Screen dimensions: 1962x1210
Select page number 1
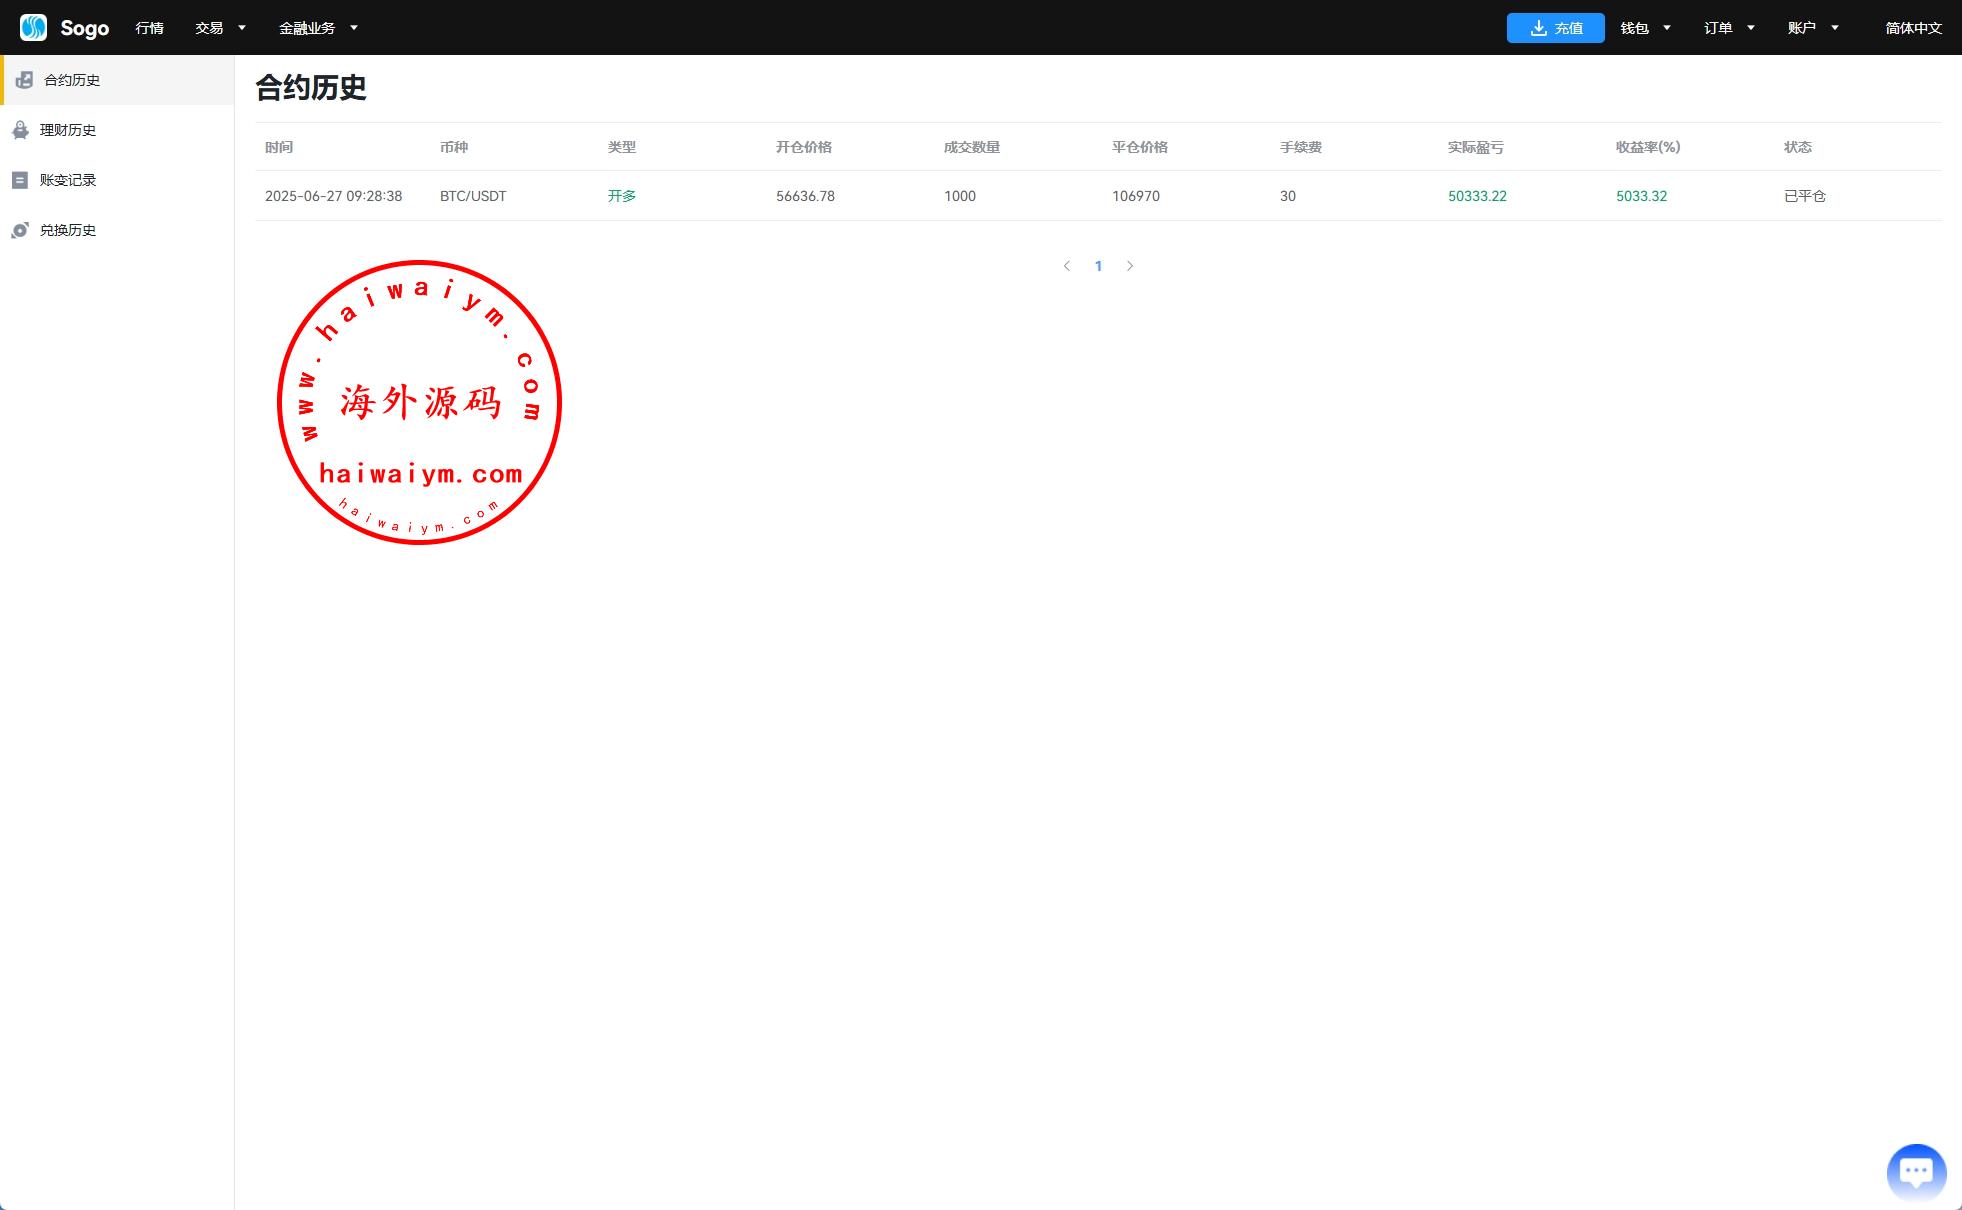(x=1098, y=266)
